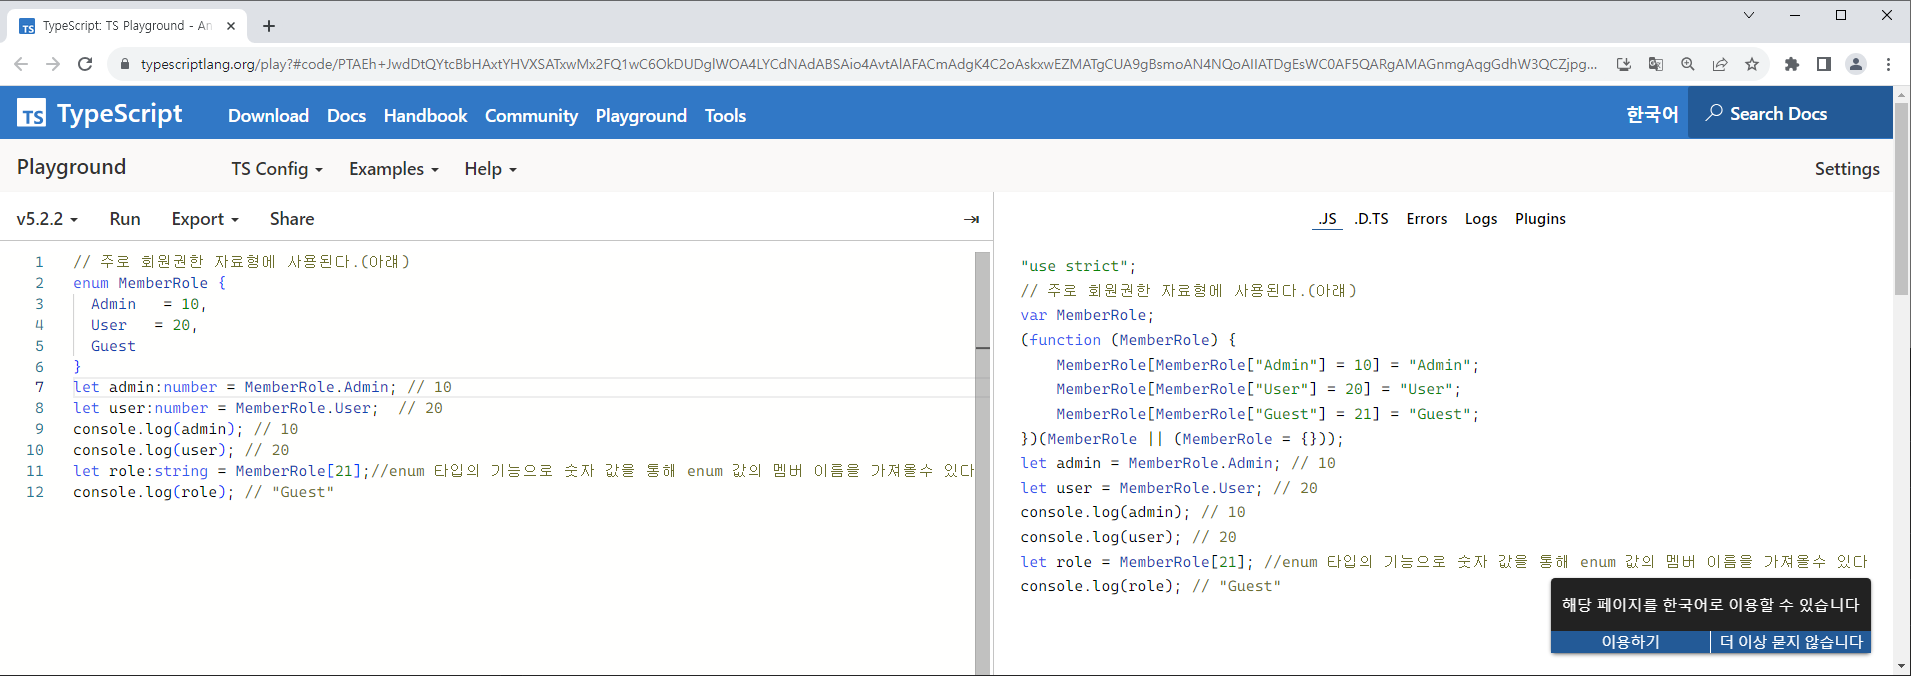Open the browser extensions puzzle icon
The image size is (1911, 676).
[1792, 64]
